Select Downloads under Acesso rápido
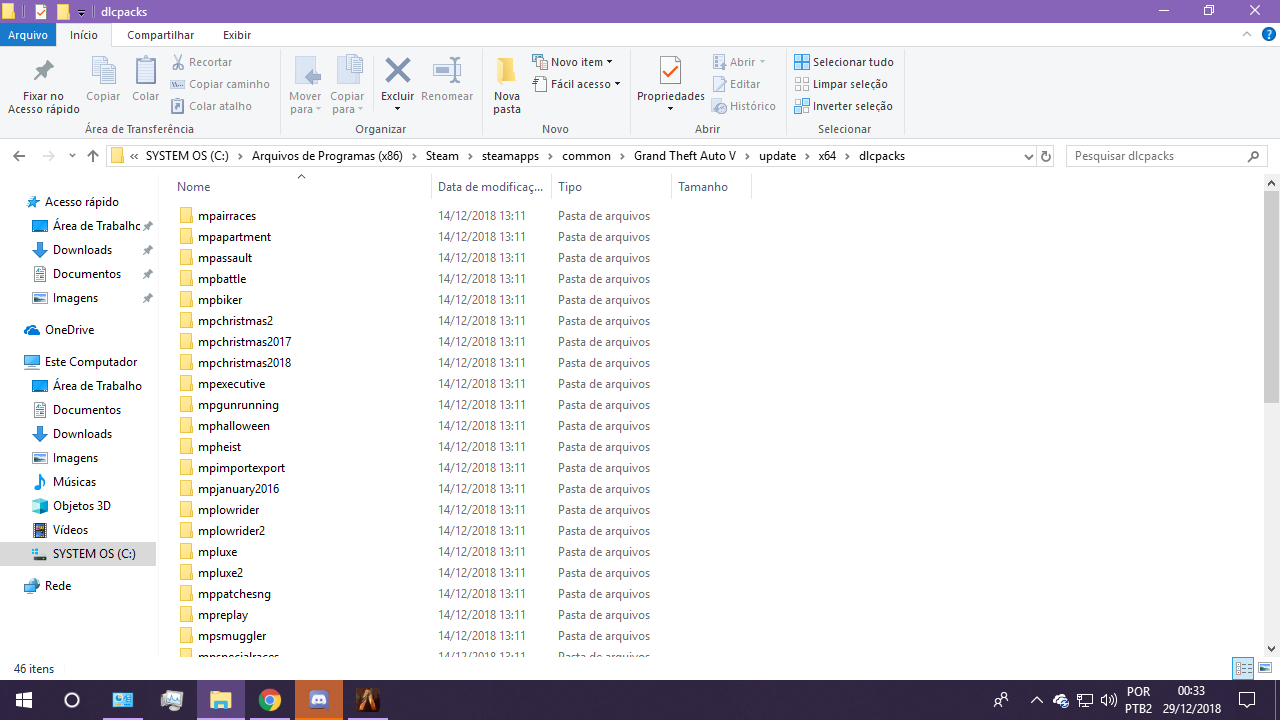Image resolution: width=1280 pixels, height=720 pixels. [82, 250]
